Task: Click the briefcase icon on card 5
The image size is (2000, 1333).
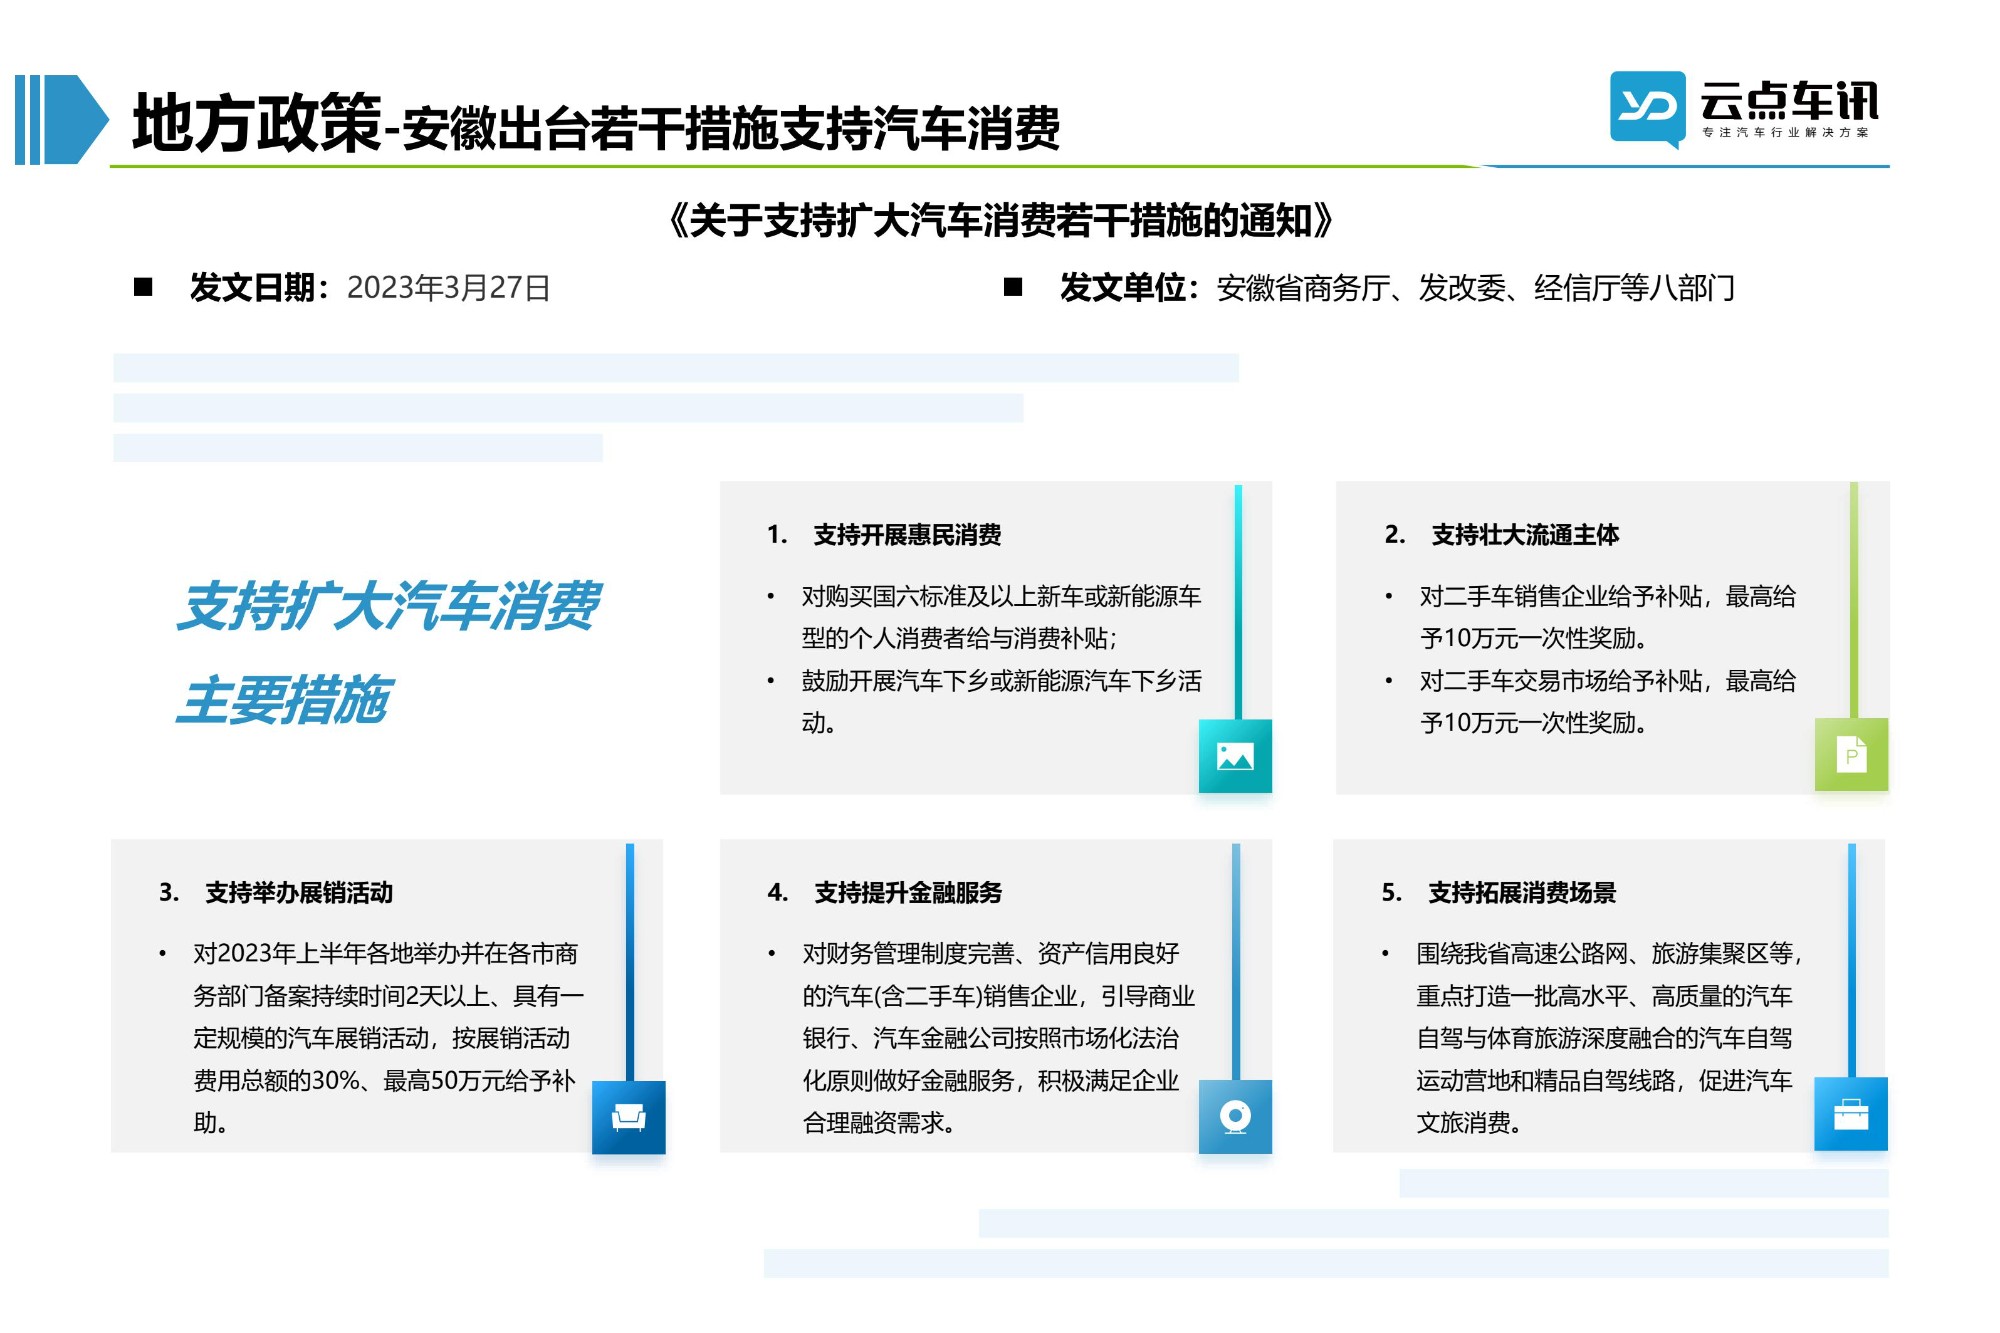Action: [x=1851, y=1114]
